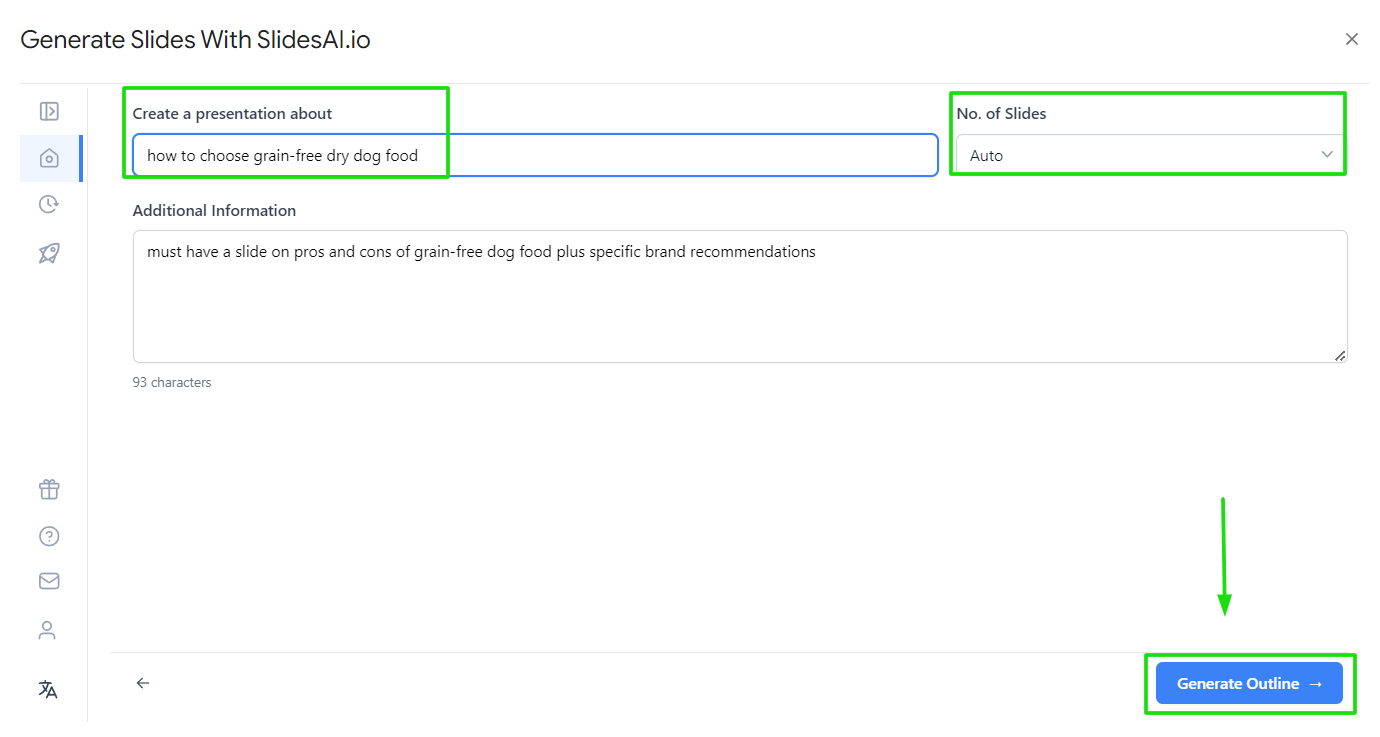Click the 'No. of Slides' label
The image size is (1380, 737).
coord(1001,114)
